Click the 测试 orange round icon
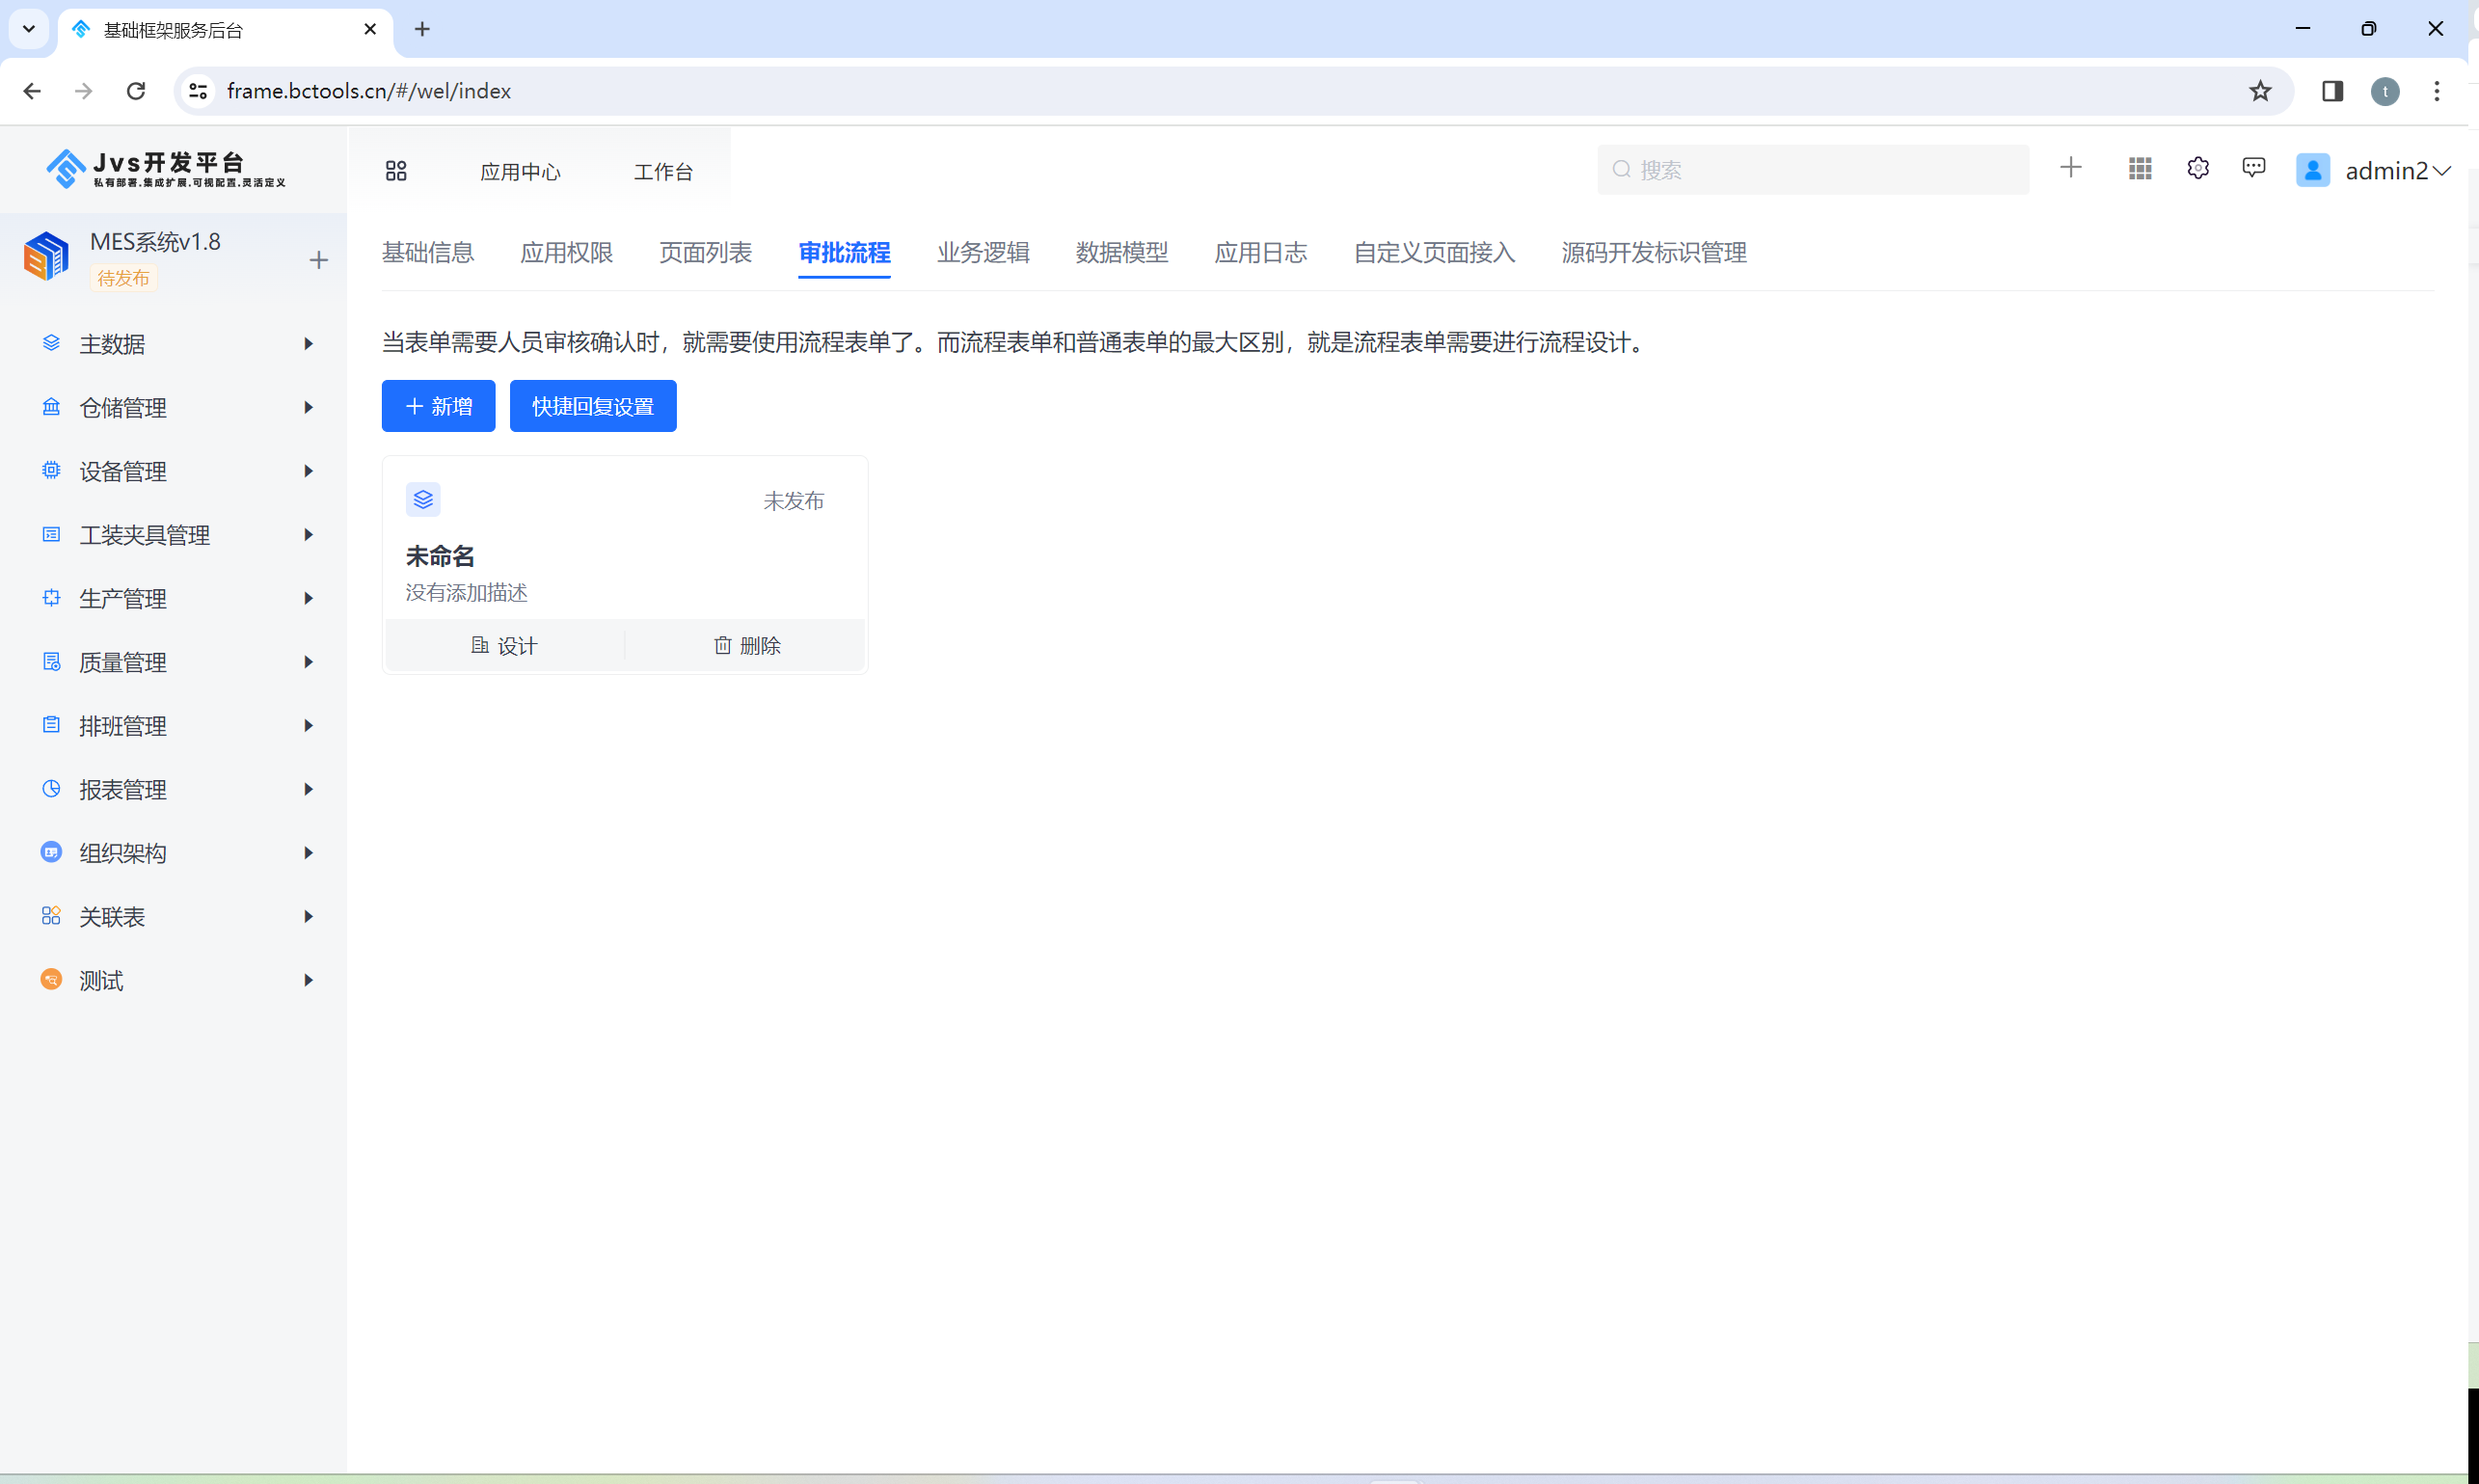The width and height of the screenshot is (2479, 1484). point(51,980)
